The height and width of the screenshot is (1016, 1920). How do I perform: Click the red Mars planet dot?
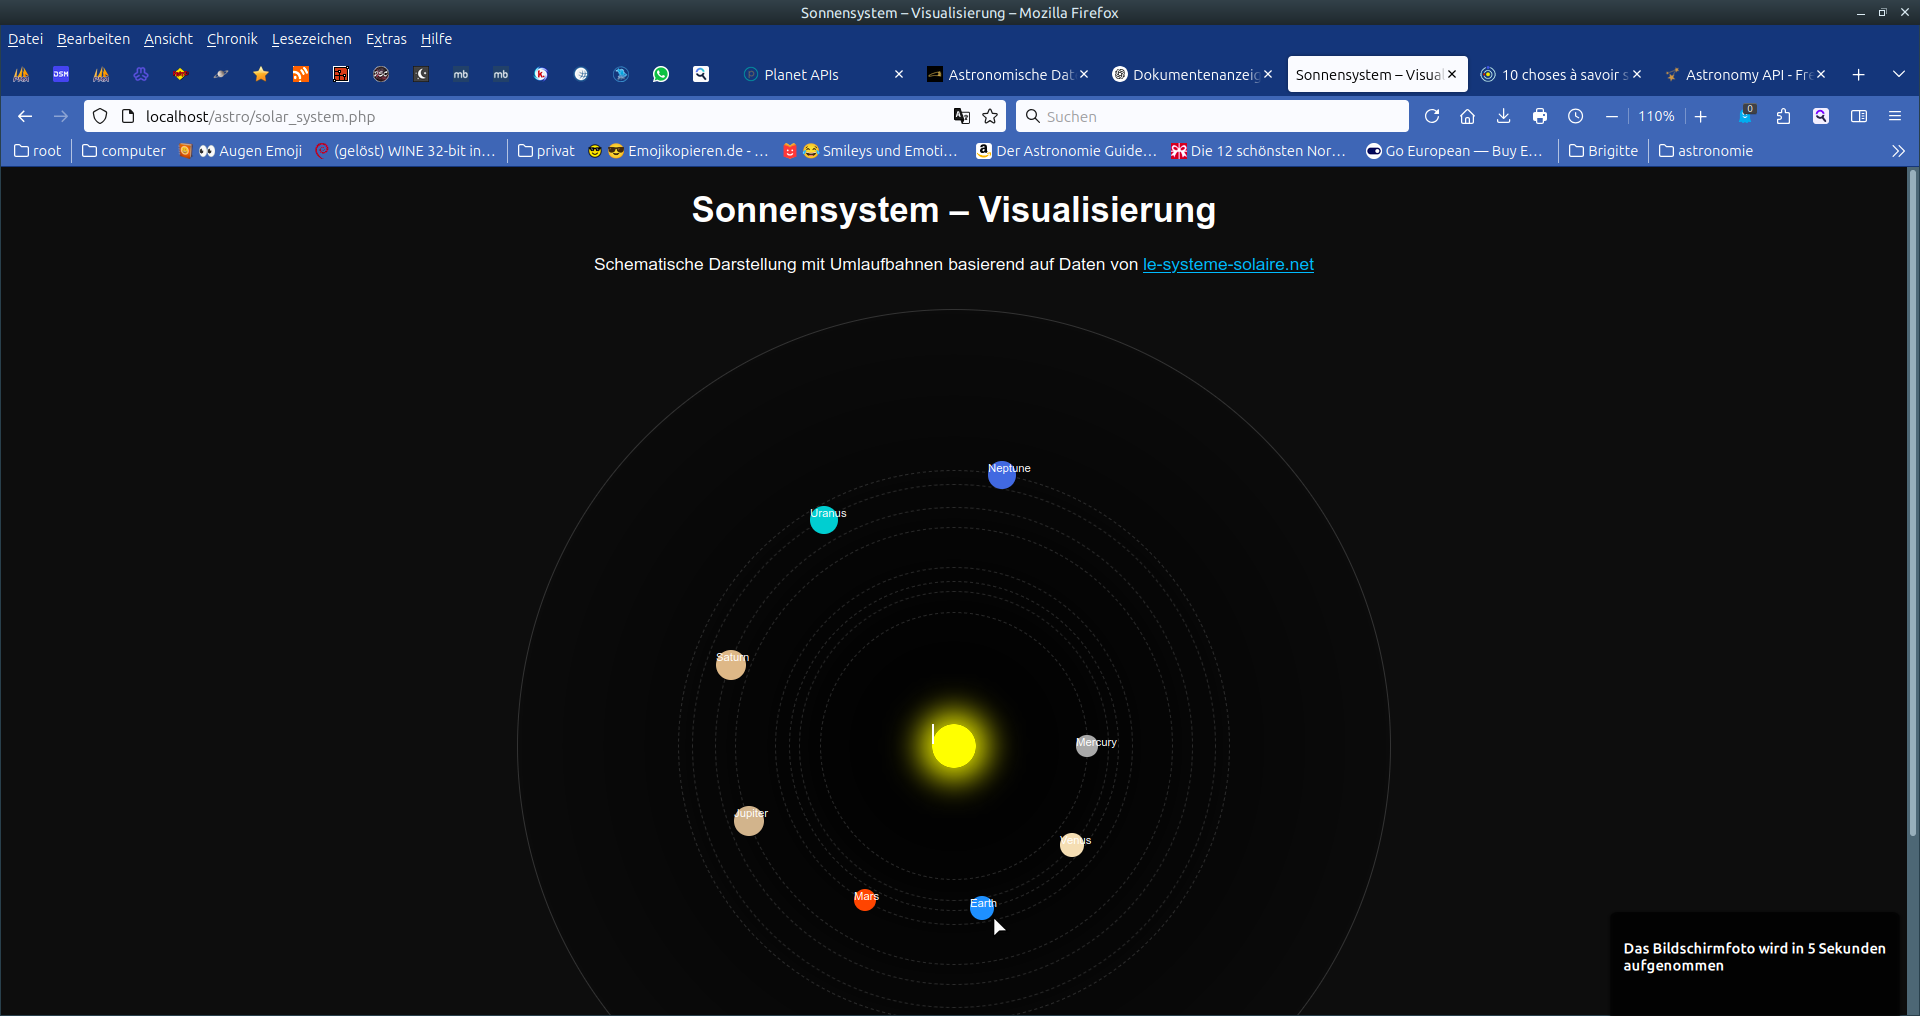(865, 900)
